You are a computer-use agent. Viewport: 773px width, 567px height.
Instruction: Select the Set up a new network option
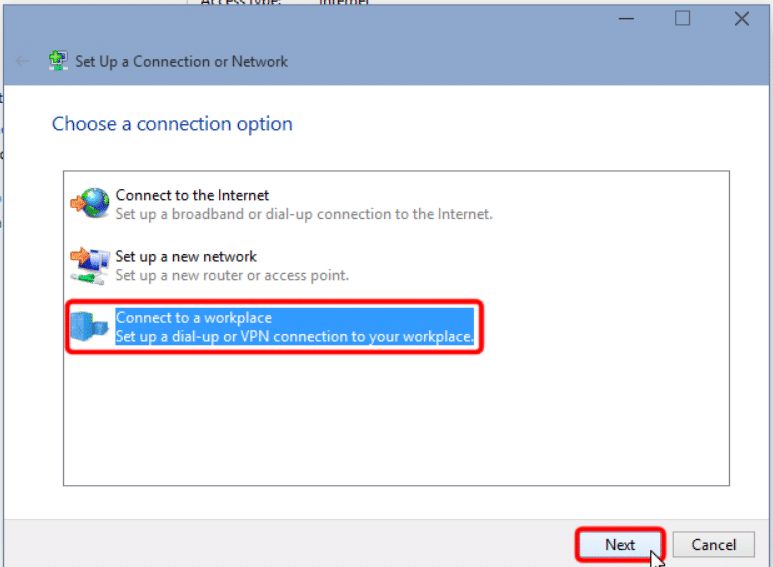click(x=210, y=266)
